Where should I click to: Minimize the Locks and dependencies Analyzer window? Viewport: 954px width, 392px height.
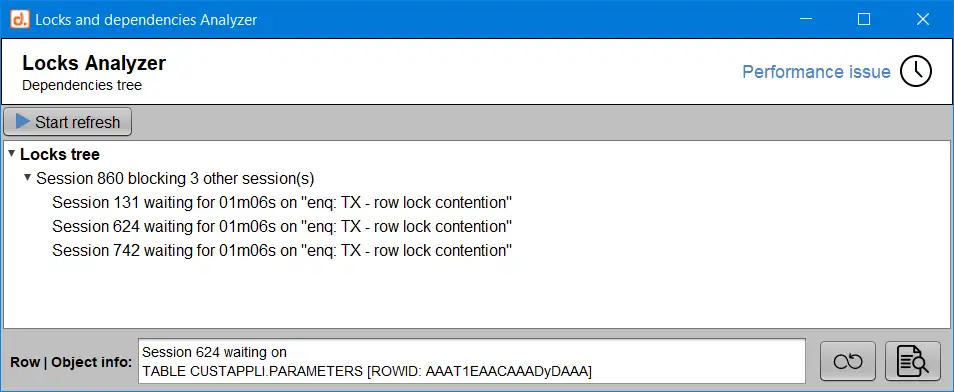(806, 19)
